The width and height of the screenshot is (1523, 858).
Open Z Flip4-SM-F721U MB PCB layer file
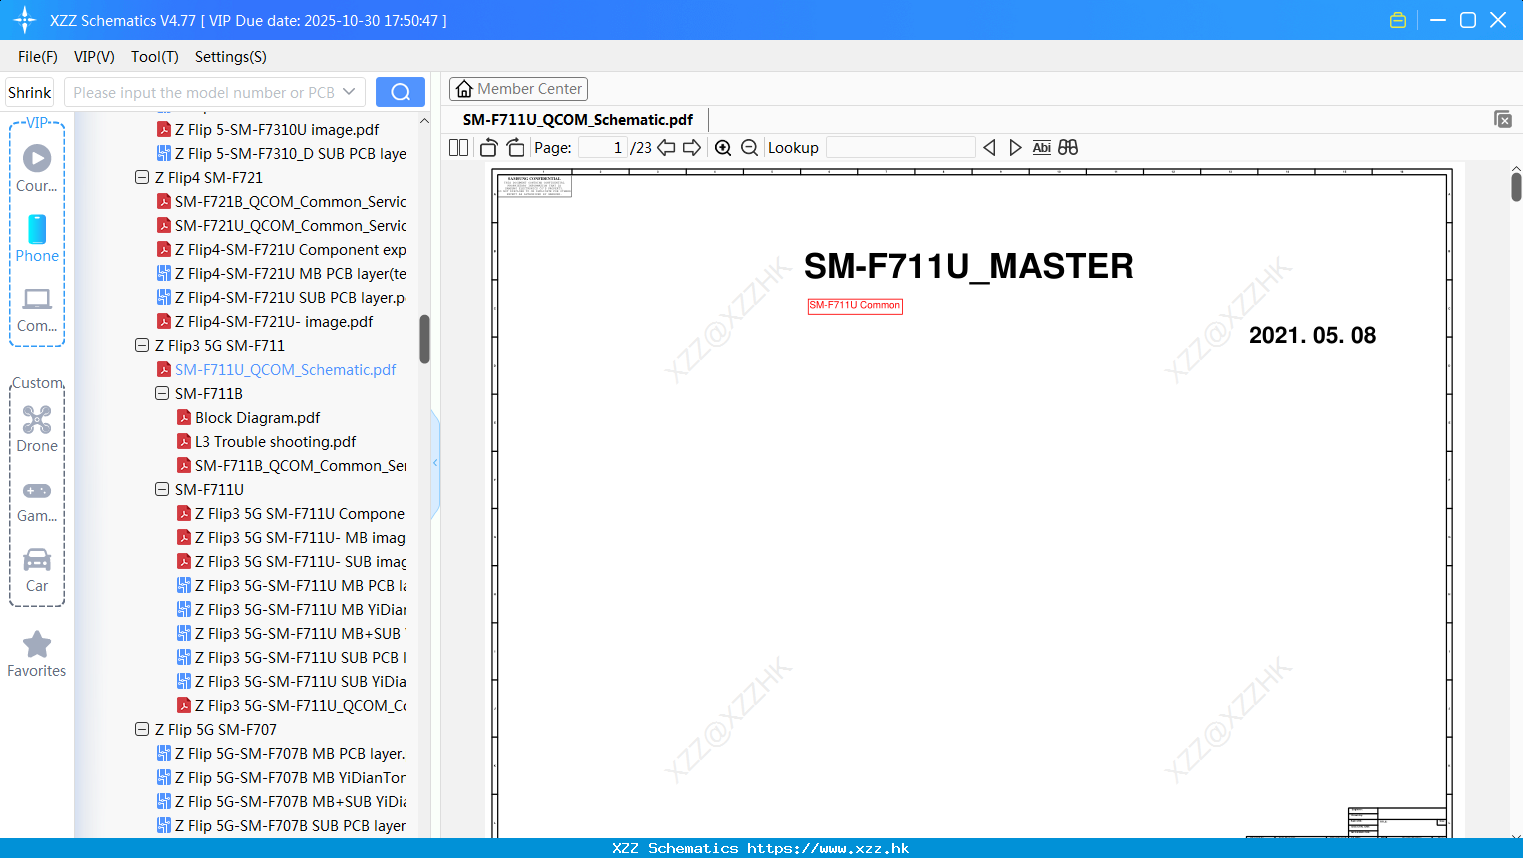tap(282, 273)
